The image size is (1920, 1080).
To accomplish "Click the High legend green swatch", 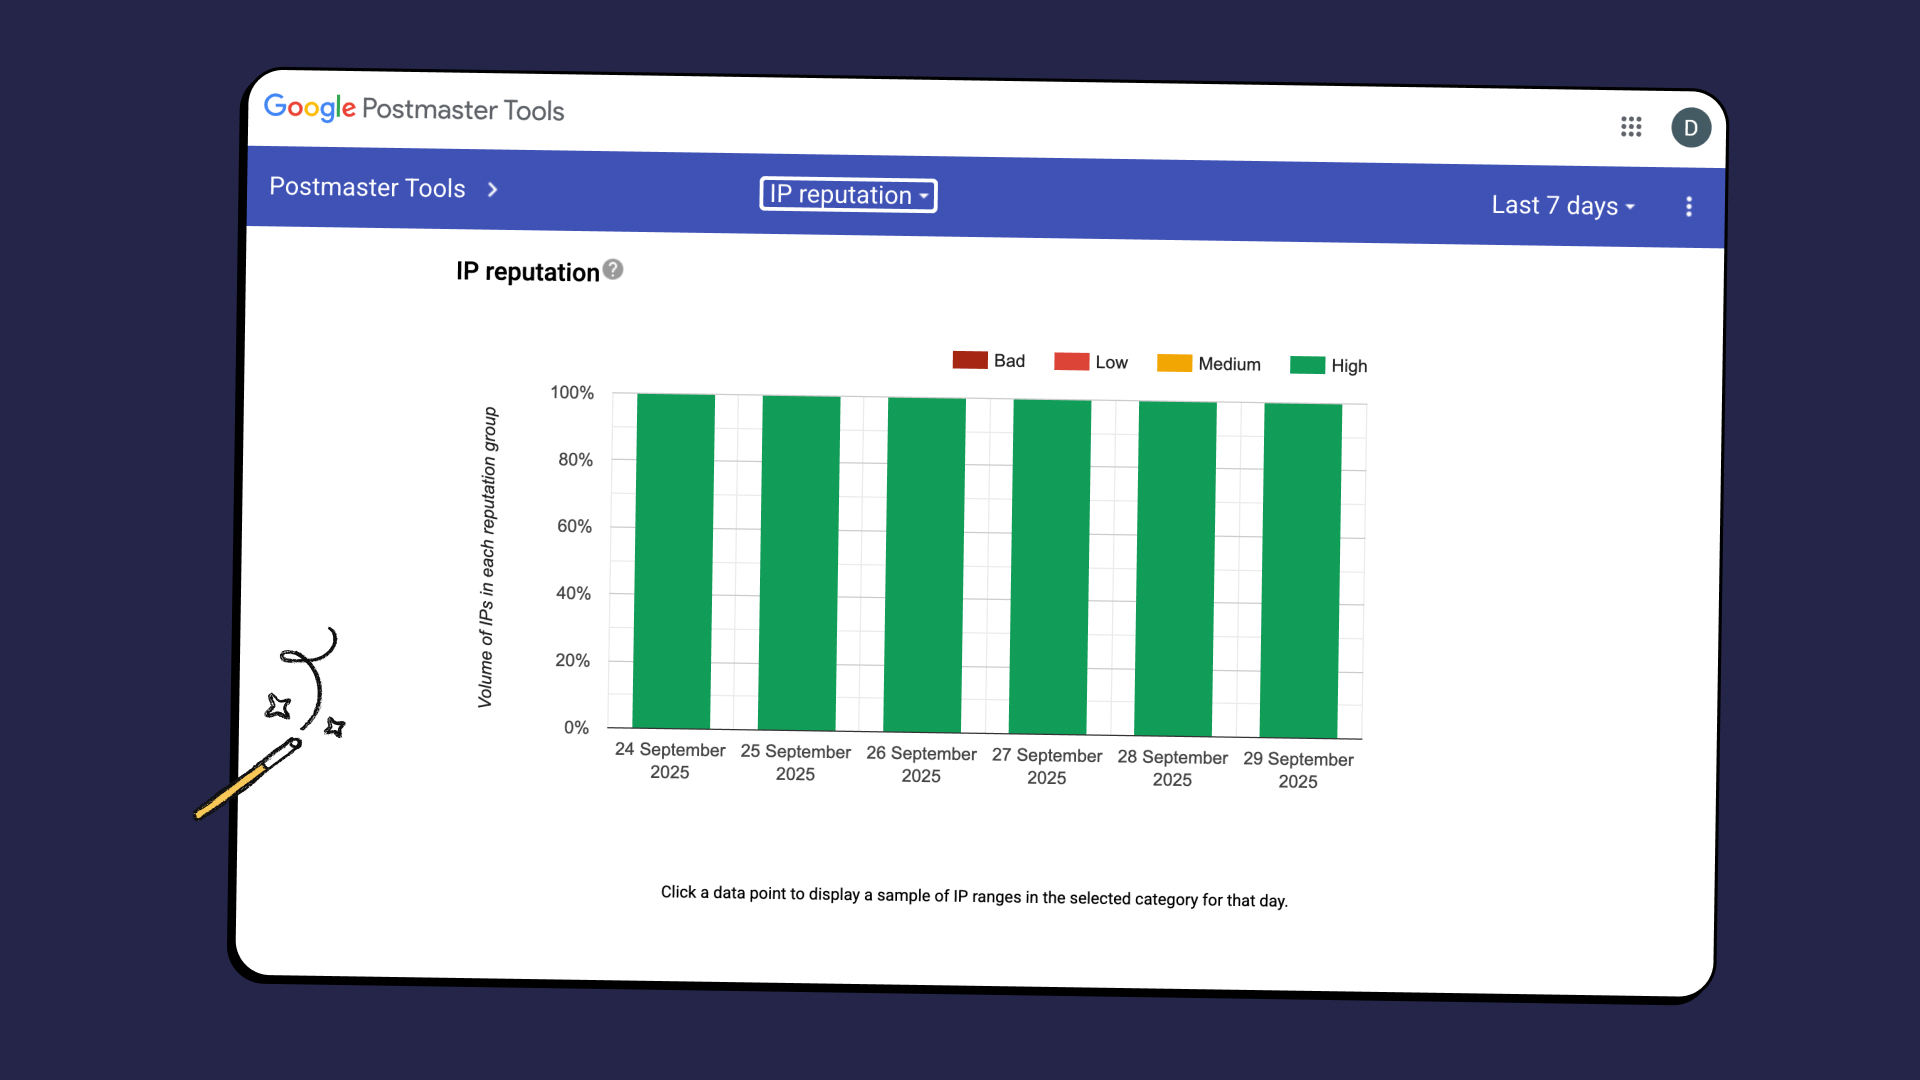I will 1307,365.
